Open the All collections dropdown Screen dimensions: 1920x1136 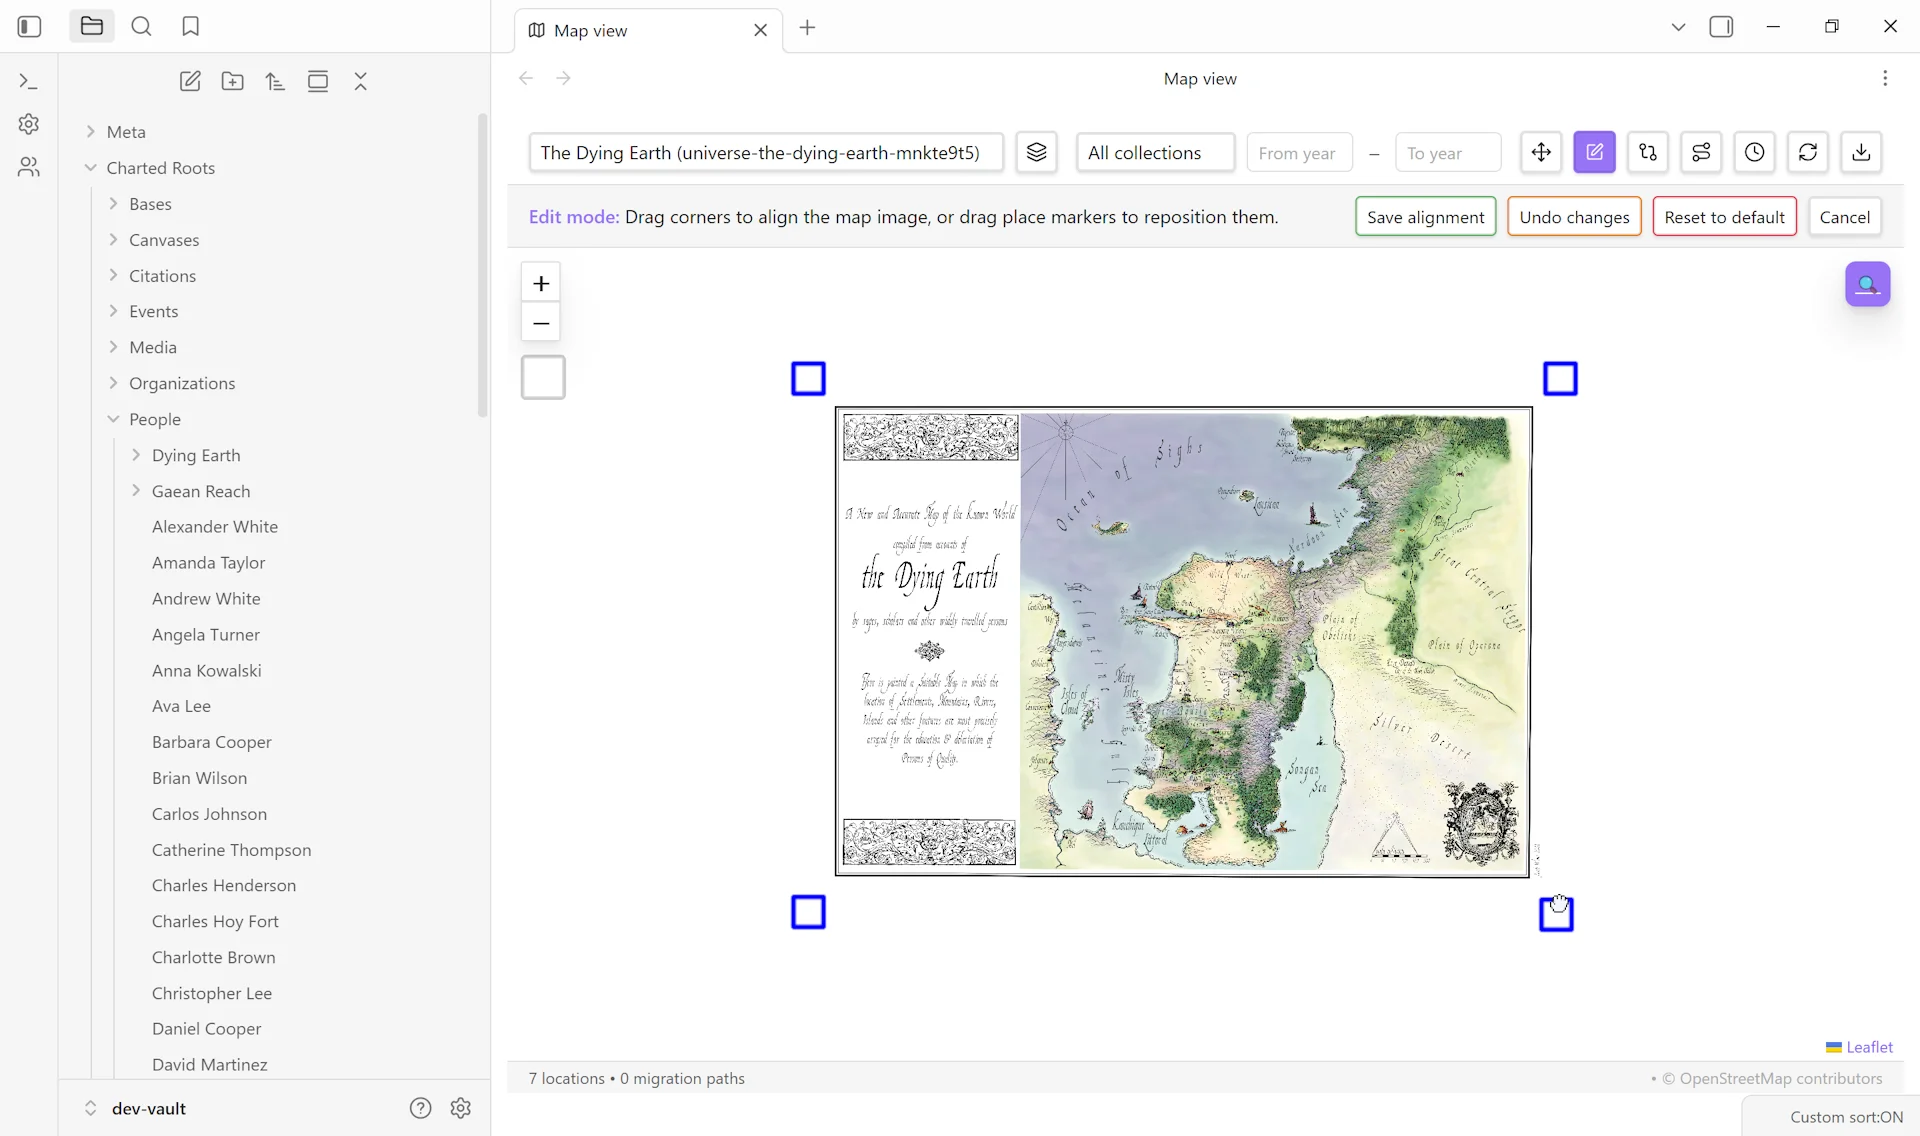click(x=1155, y=153)
